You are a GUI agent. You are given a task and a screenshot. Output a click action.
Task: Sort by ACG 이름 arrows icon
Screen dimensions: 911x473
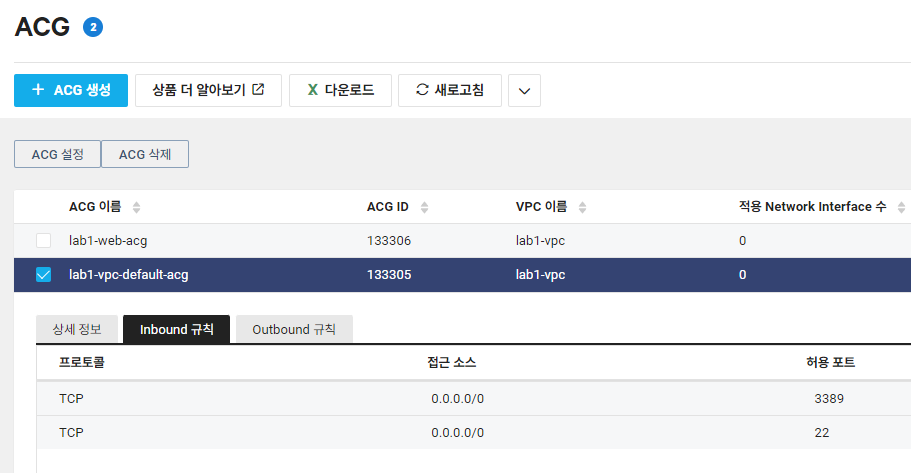137,207
